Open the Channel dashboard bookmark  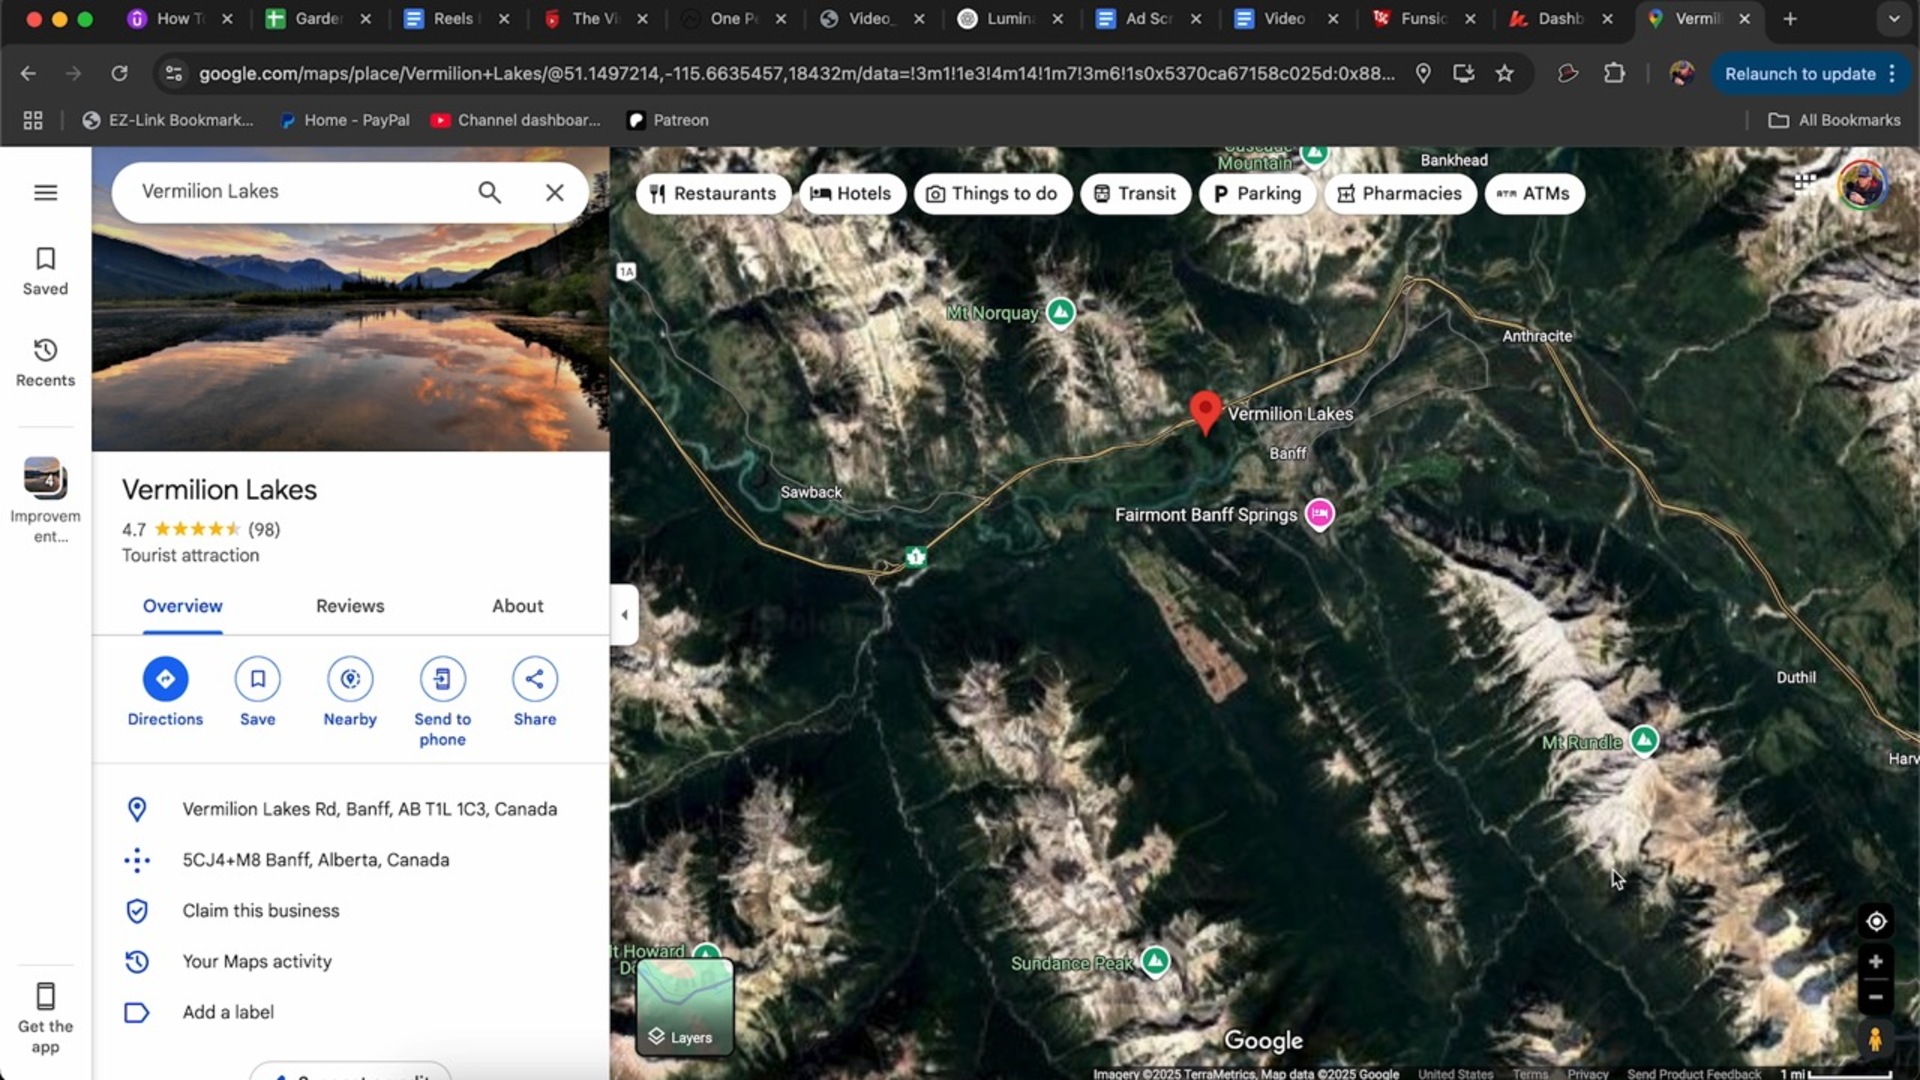pyautogui.click(x=516, y=120)
